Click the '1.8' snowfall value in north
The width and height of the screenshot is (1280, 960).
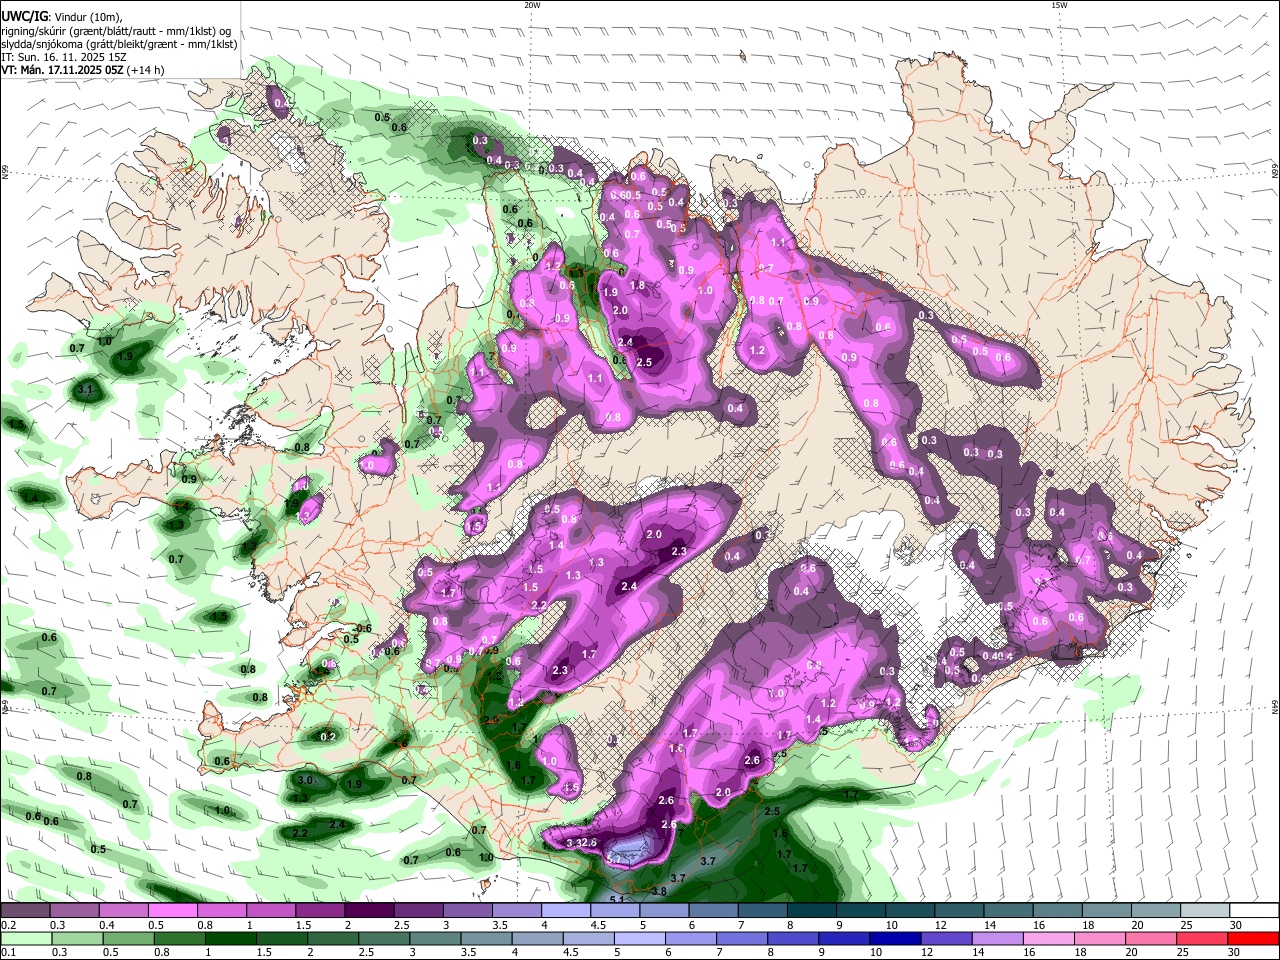[x=637, y=285]
